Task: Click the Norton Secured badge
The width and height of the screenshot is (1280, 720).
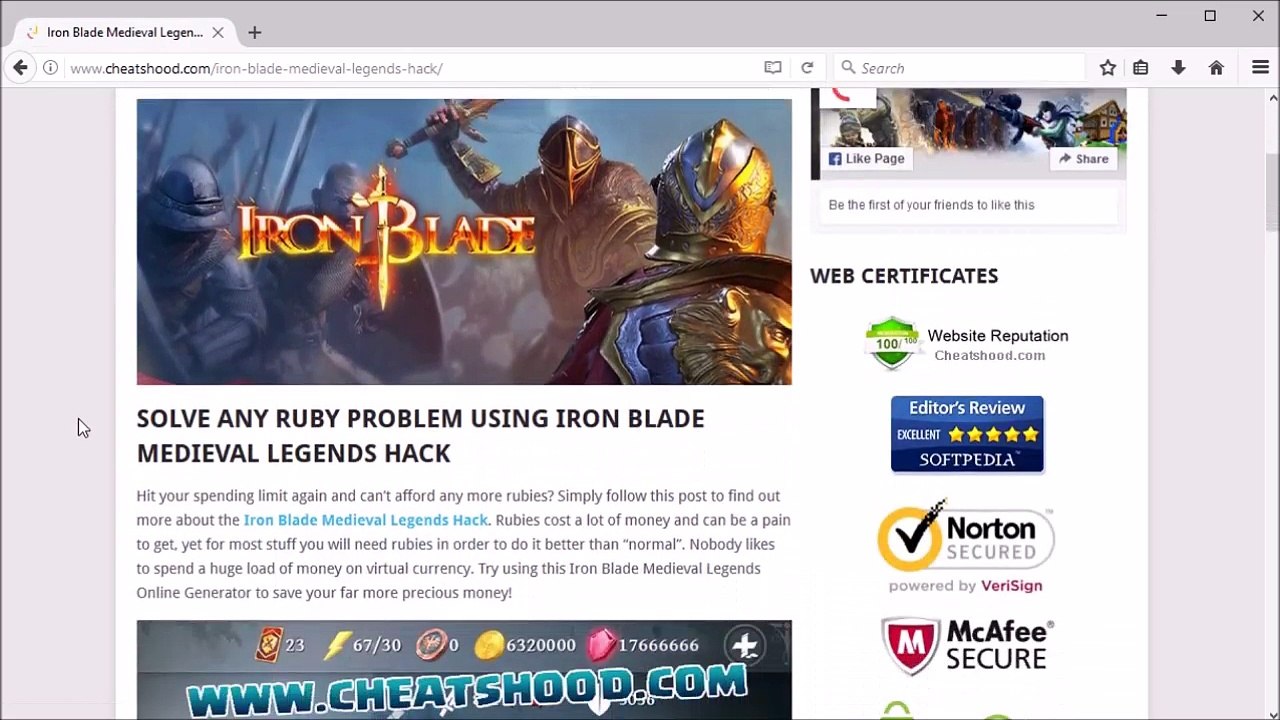Action: pos(966,546)
